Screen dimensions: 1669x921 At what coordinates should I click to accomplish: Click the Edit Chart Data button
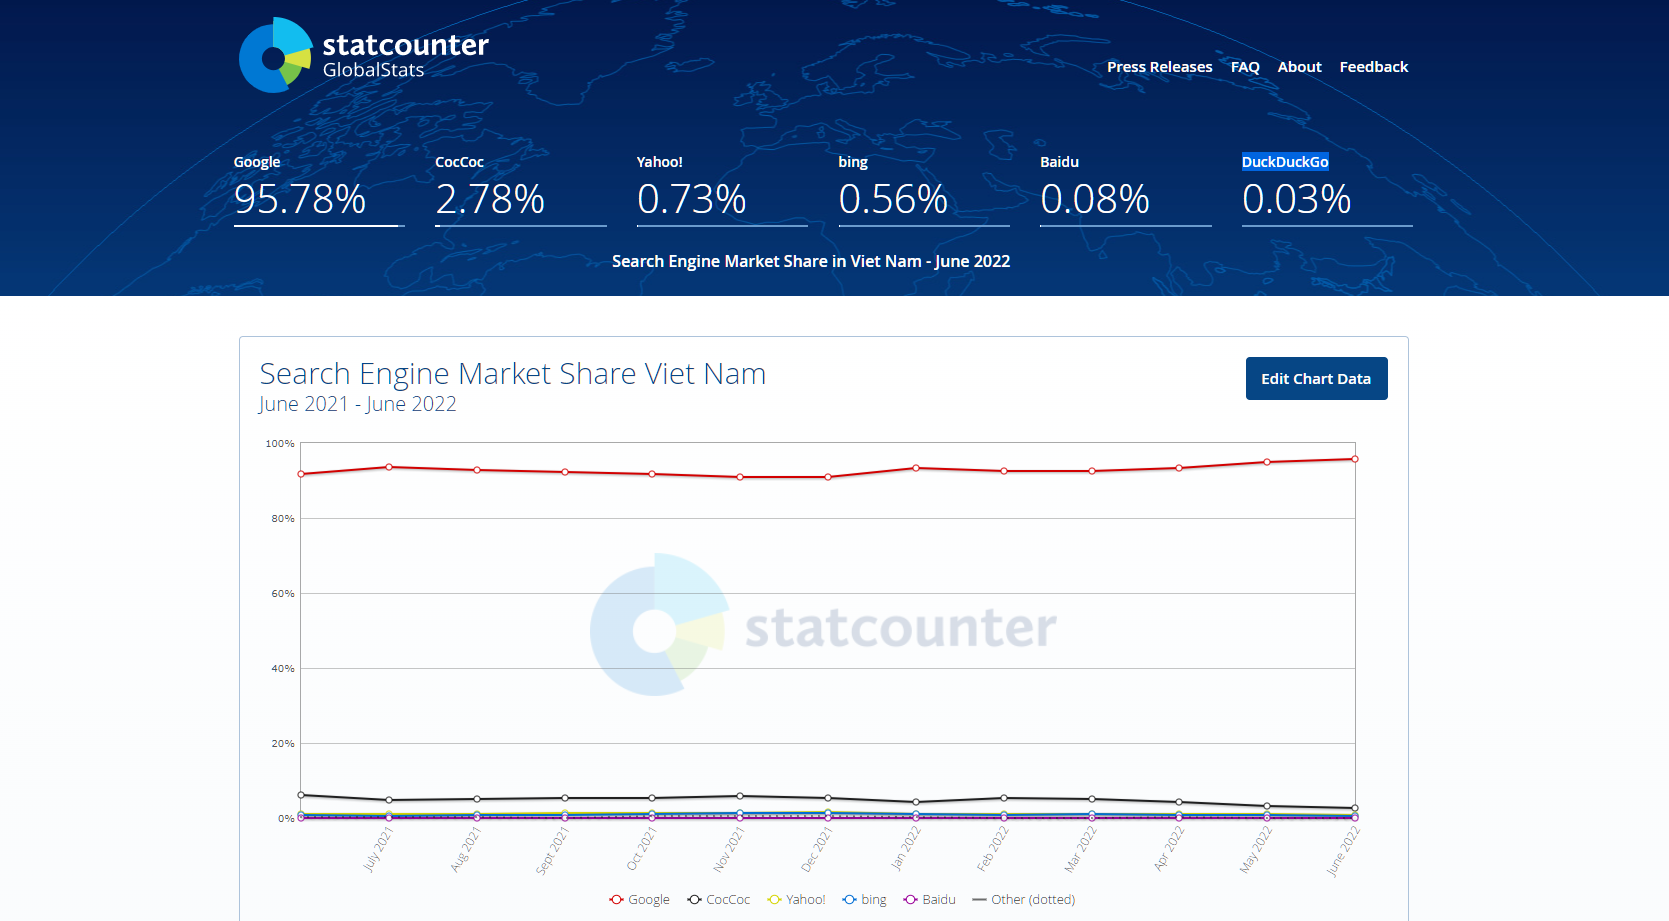tap(1316, 379)
